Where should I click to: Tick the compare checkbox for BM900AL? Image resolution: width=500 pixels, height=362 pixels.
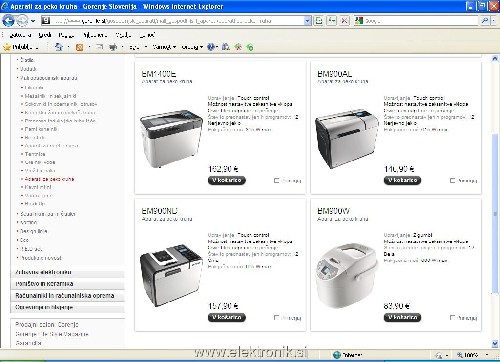tap(452, 180)
